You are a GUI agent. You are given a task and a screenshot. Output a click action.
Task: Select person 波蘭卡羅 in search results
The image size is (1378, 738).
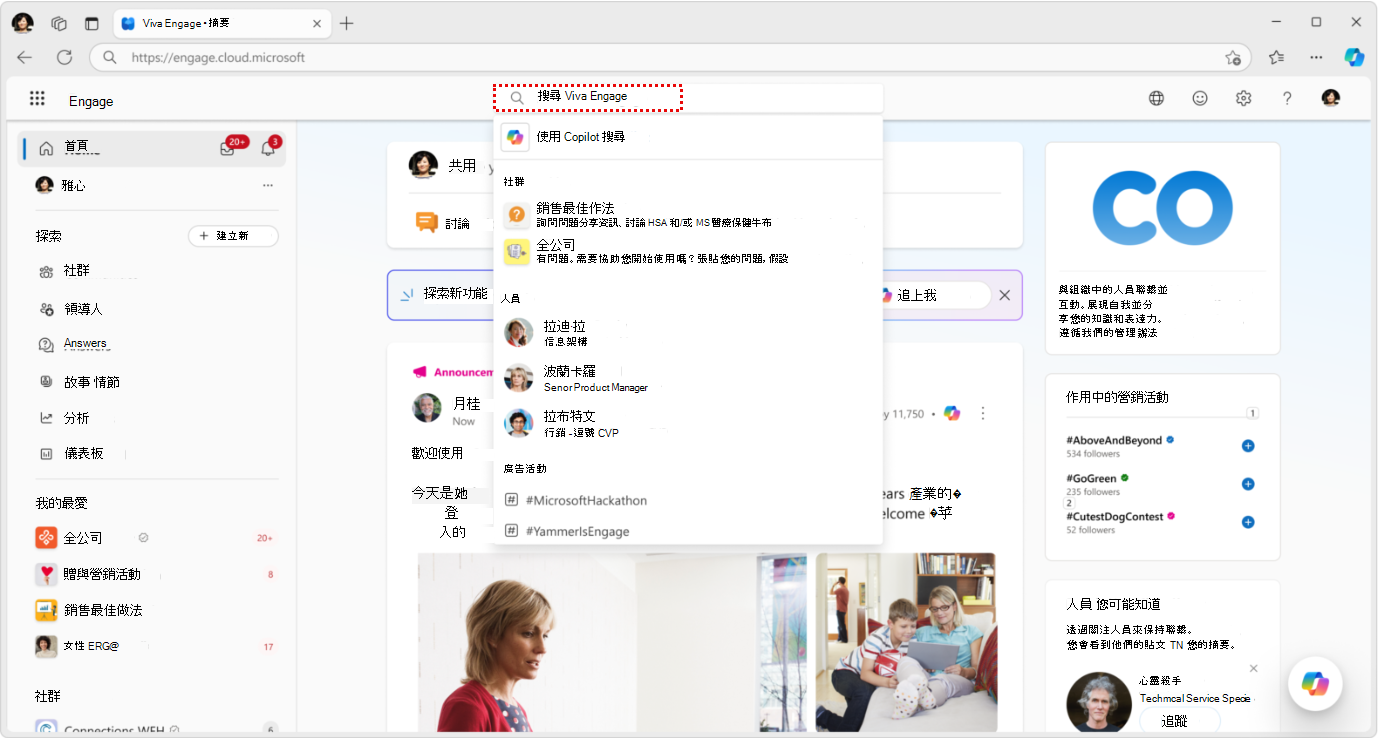click(x=688, y=378)
